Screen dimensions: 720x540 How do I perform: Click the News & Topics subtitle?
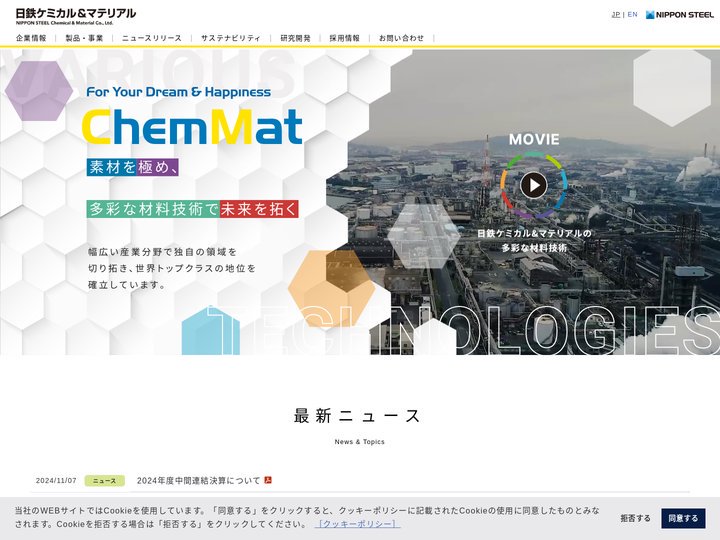coord(360,442)
